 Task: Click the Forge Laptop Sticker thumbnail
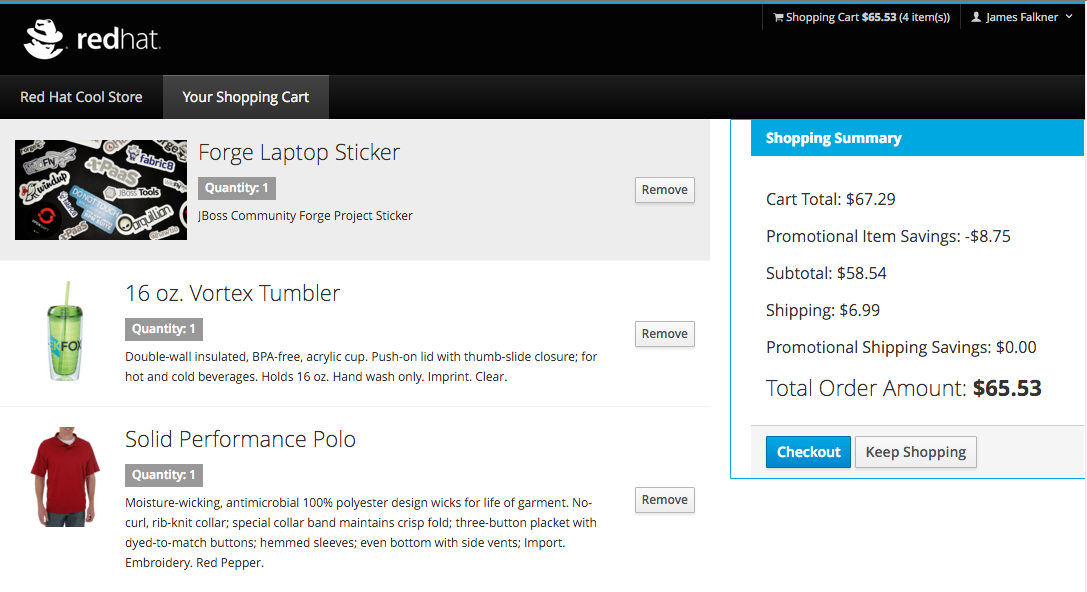[101, 190]
